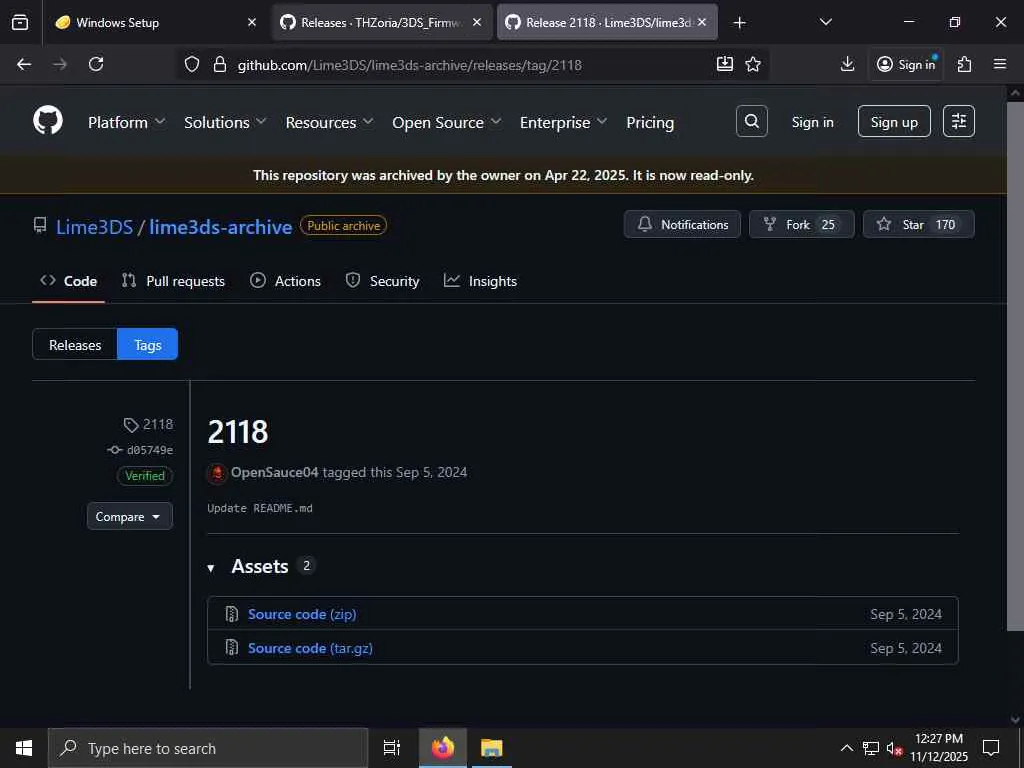The image size is (1024, 768).
Task: Open a new tab with plus button
Action: coord(739,23)
